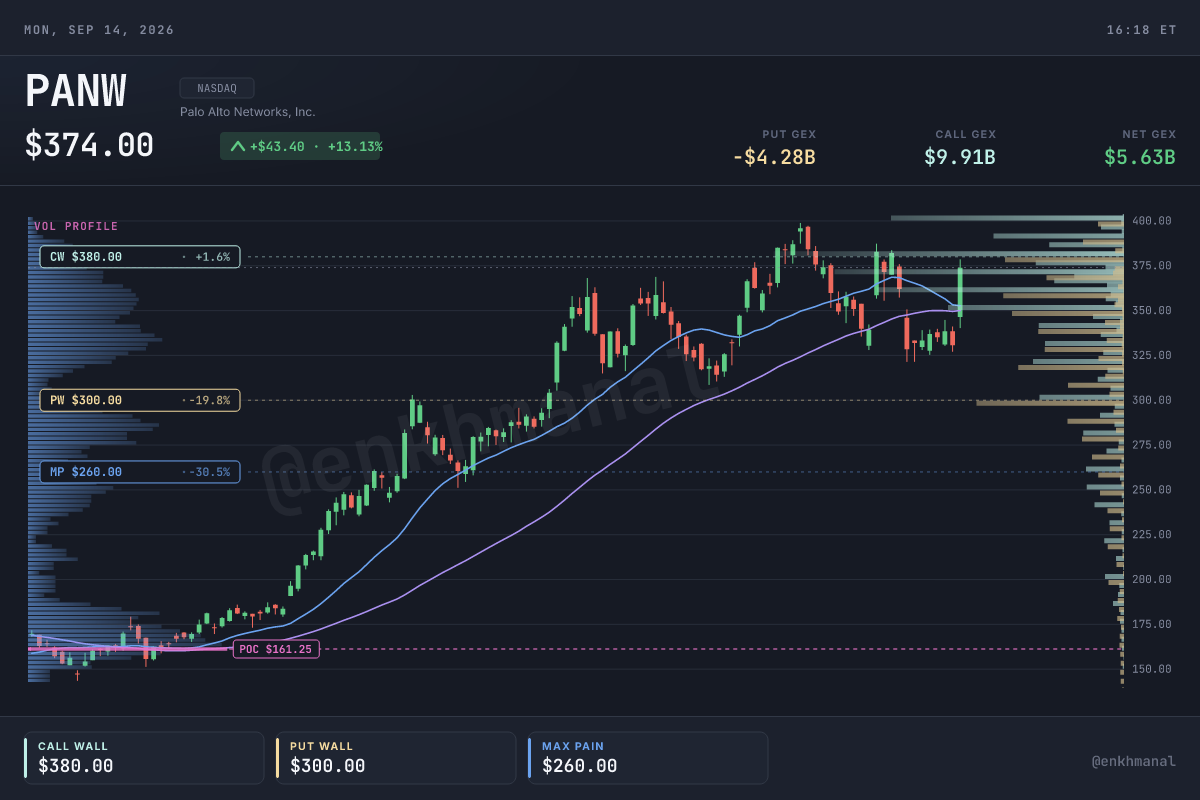Click the up-arrow icon in change badge
Viewport: 1200px width, 800px height.
[238, 146]
